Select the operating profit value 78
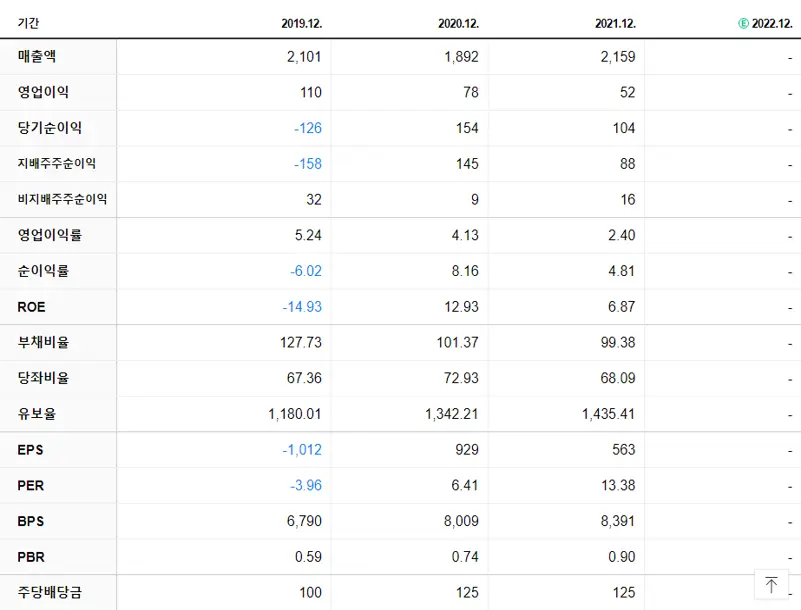The height and width of the screenshot is (610, 801). click(471, 92)
